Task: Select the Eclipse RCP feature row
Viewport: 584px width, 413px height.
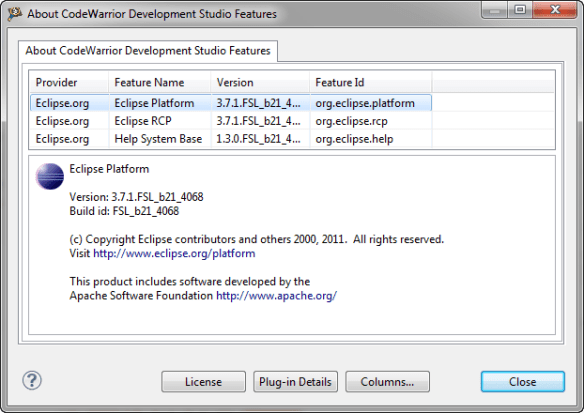Action: click(231, 121)
